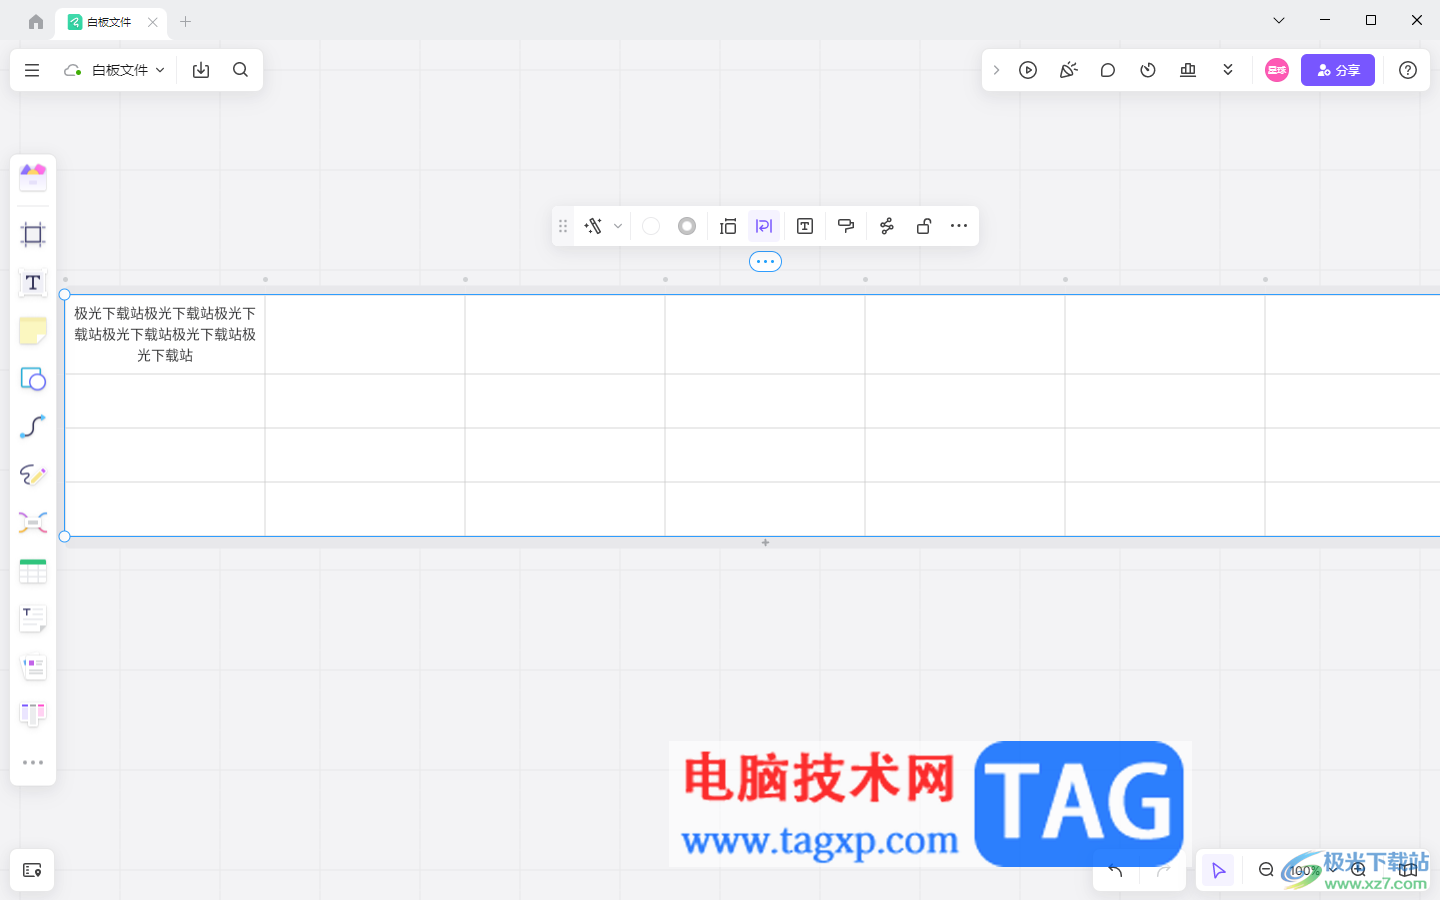
Task: Click the undo arrow button
Action: pos(1115,871)
